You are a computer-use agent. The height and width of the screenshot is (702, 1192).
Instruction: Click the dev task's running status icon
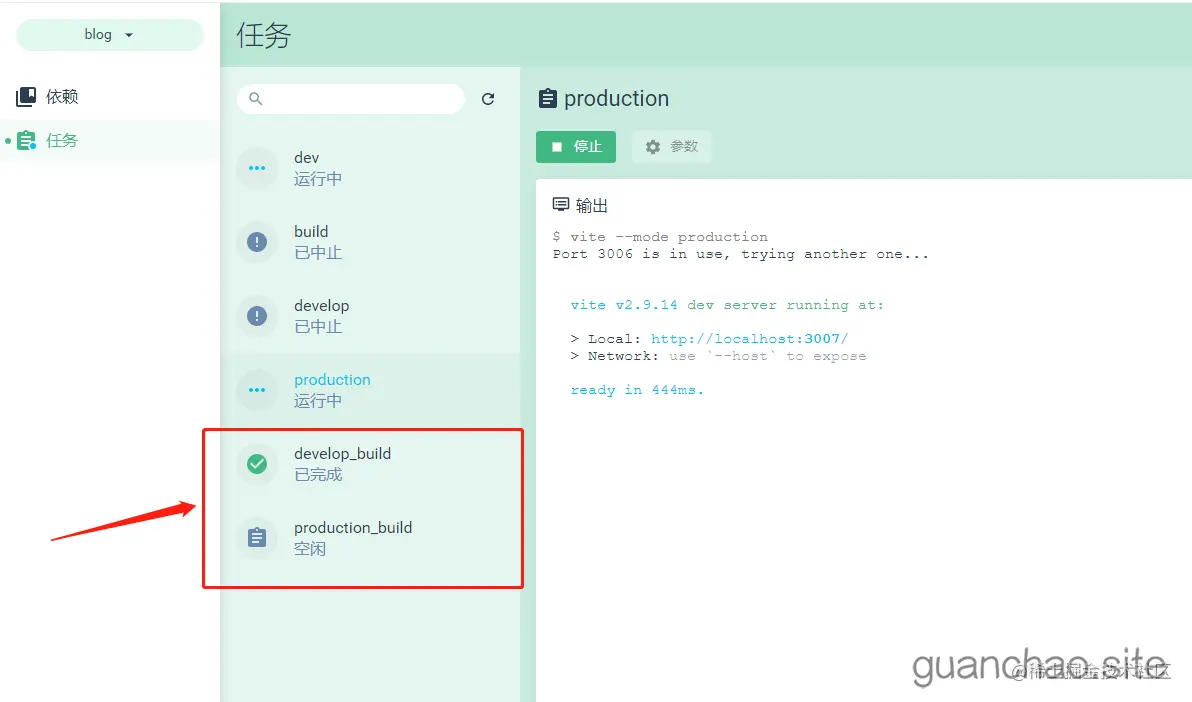pos(257,168)
